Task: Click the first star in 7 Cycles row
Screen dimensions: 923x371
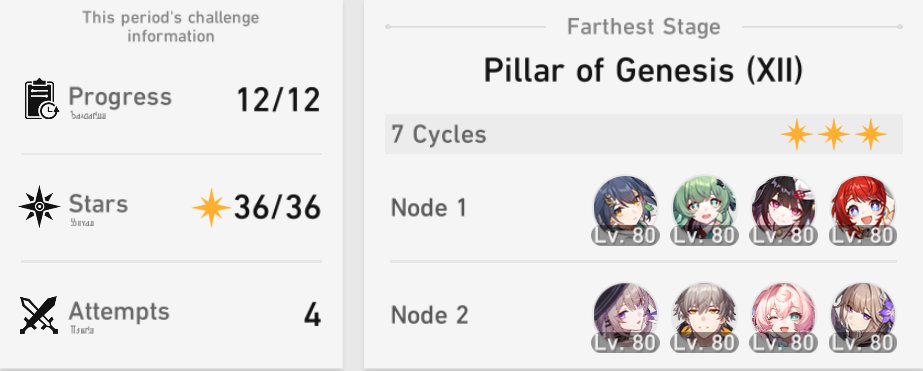Action: (x=796, y=134)
